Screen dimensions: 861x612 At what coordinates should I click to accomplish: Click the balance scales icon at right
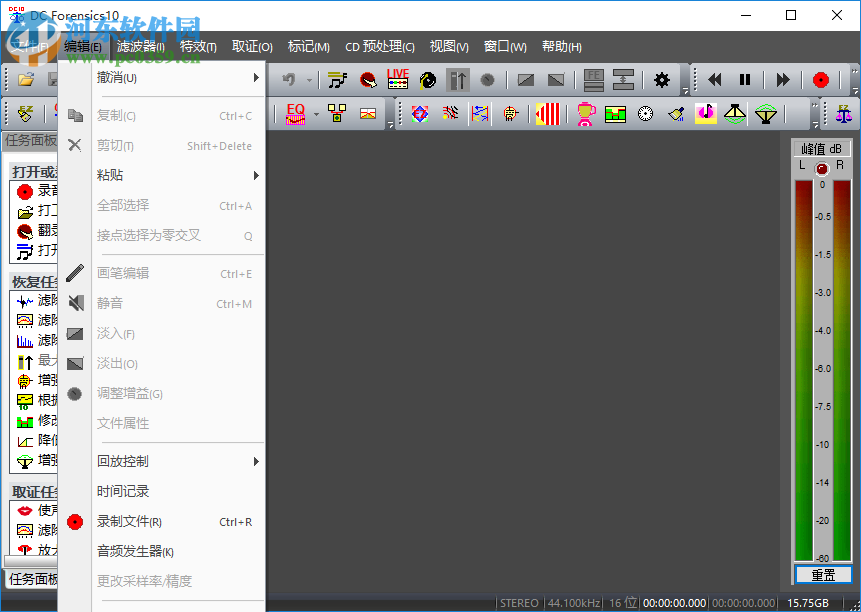[x=844, y=114]
